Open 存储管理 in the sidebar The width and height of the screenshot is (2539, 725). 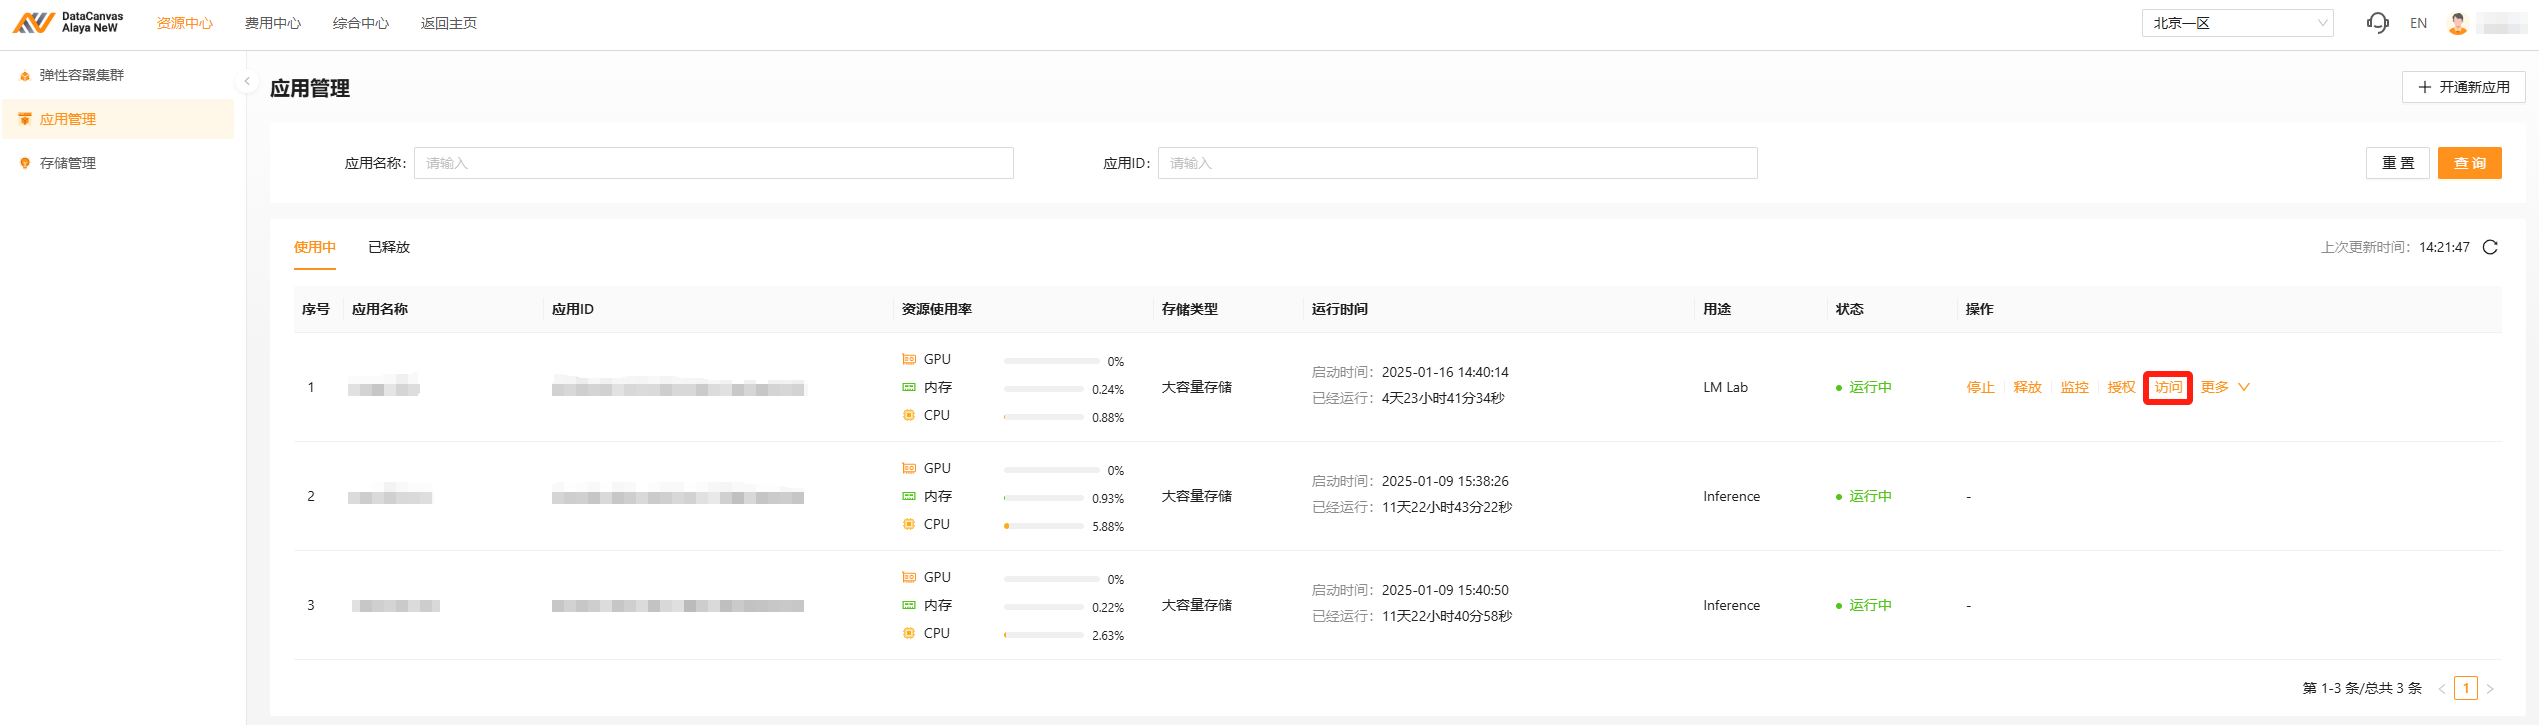[x=67, y=163]
